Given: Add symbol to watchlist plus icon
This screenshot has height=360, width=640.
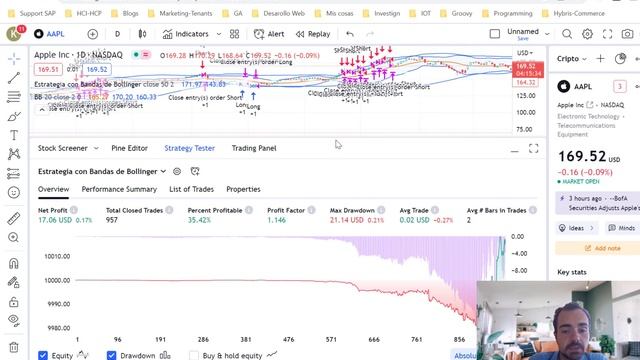Looking at the screenshot, I should click(600, 59).
